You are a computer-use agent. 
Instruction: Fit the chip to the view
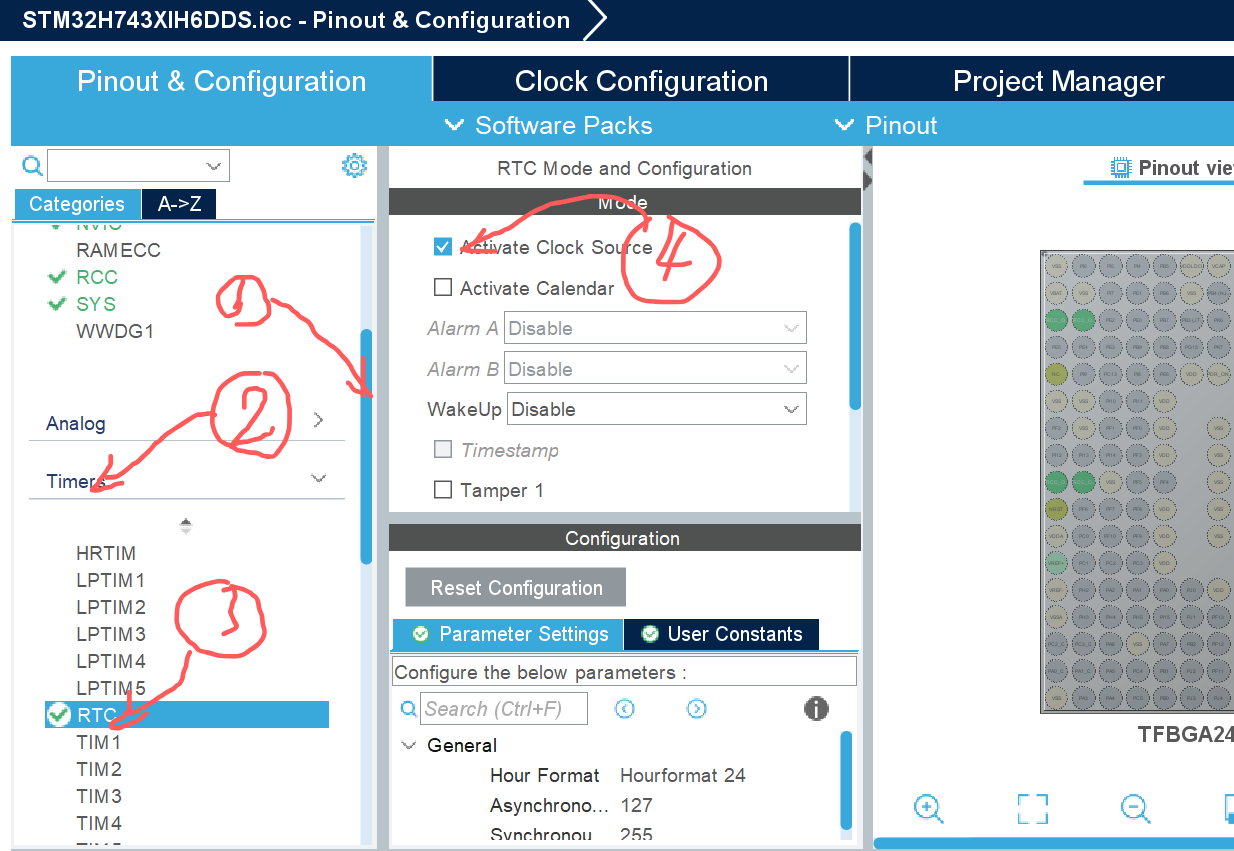[x=1032, y=808]
